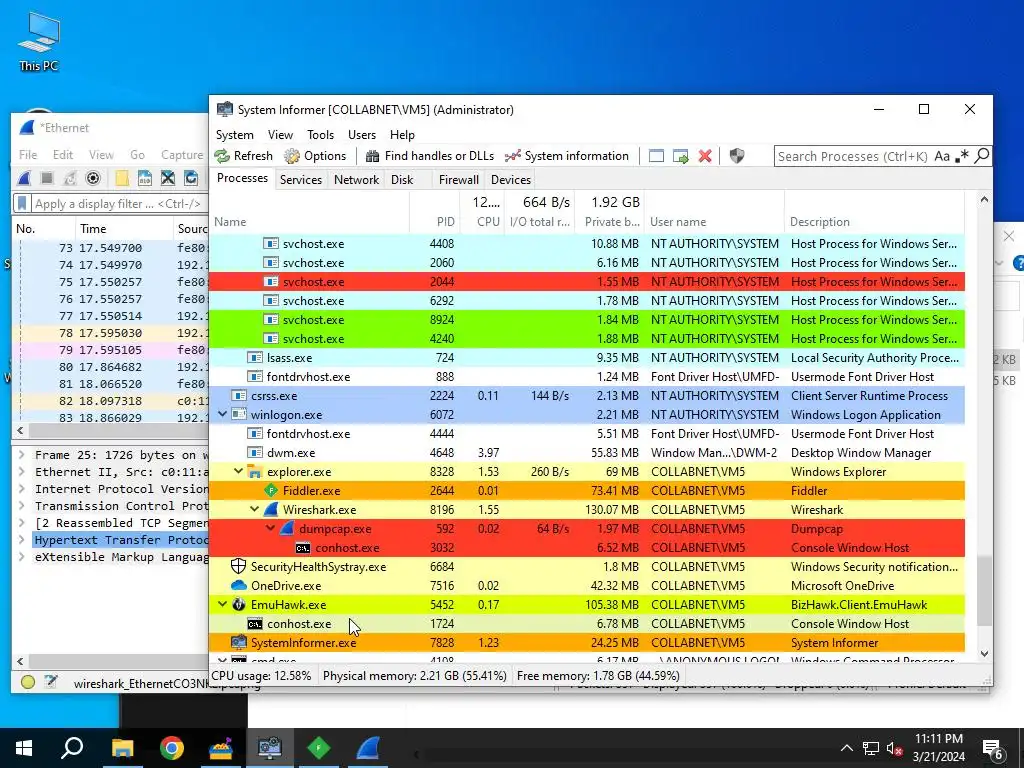
Task: Select the csrss.exe process row
Action: (x=586, y=395)
